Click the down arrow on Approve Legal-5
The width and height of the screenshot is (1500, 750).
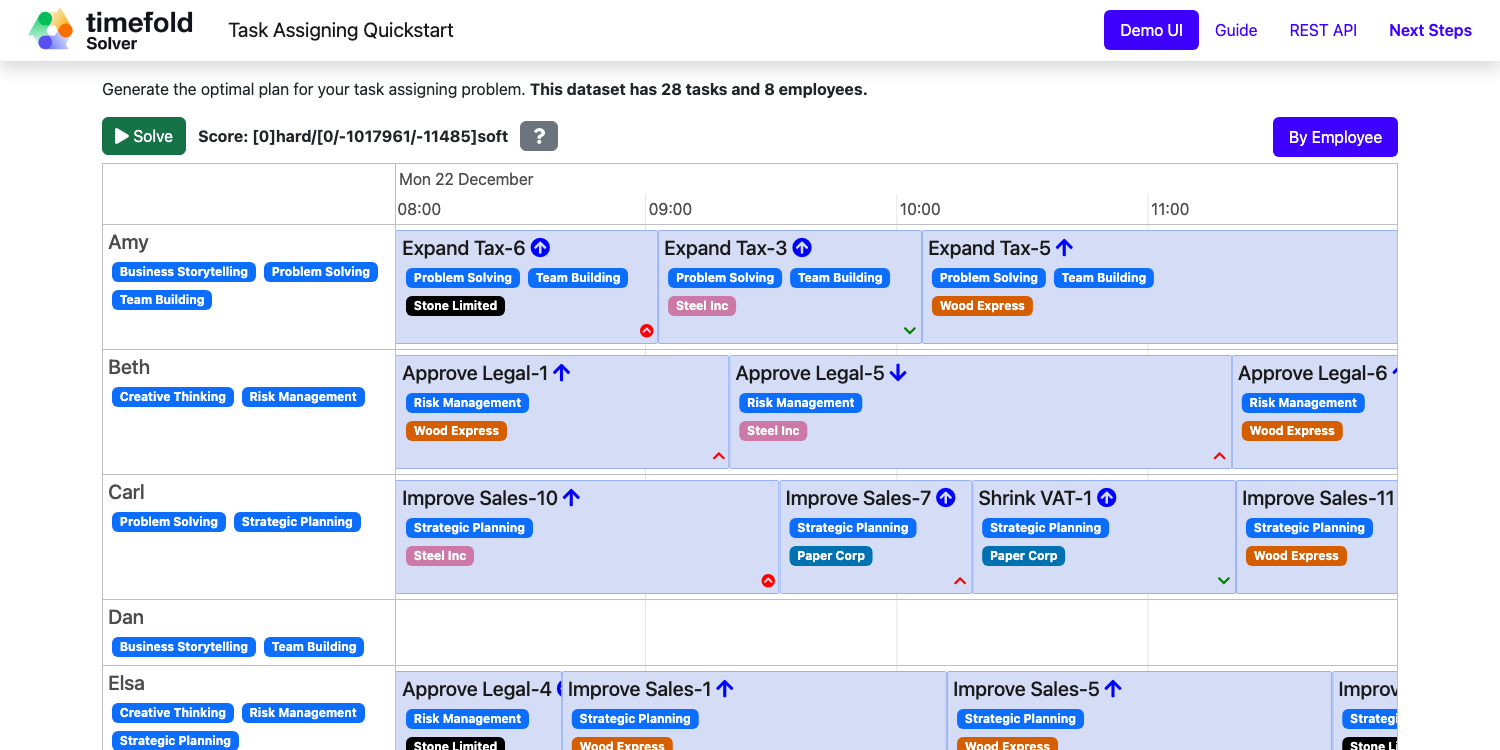point(898,373)
